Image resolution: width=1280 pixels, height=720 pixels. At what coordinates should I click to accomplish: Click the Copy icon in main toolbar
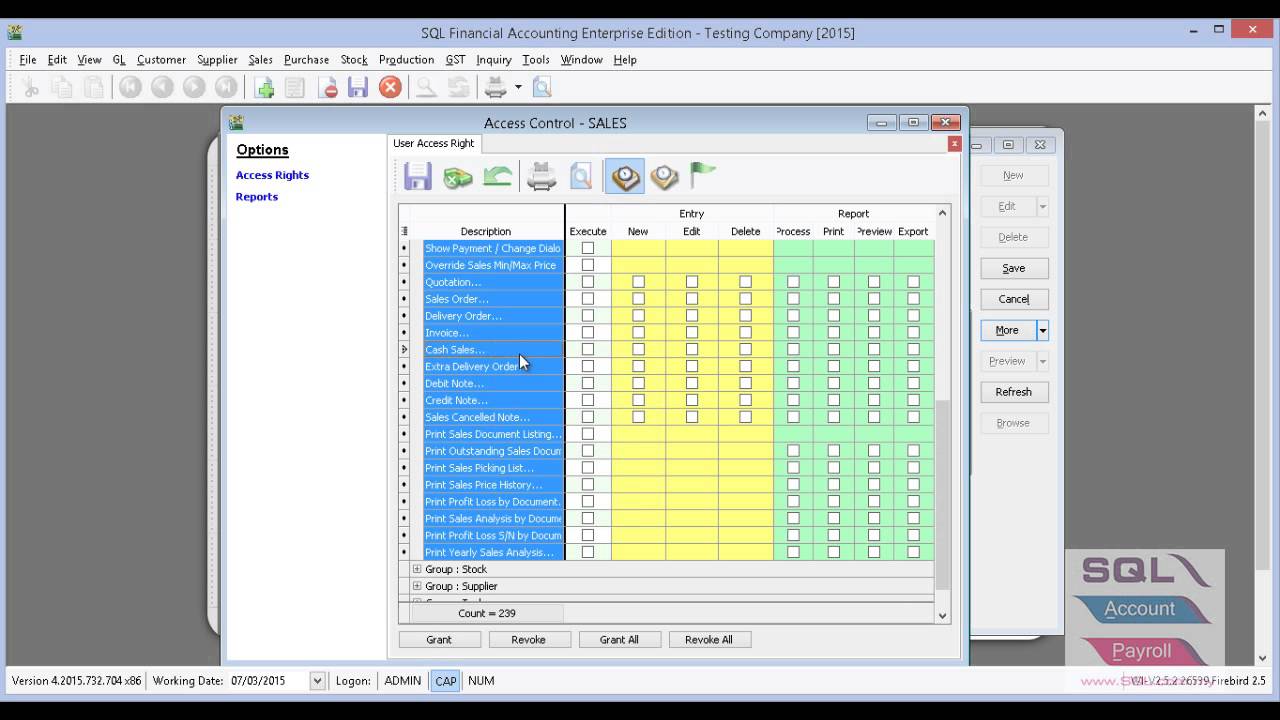(x=62, y=88)
